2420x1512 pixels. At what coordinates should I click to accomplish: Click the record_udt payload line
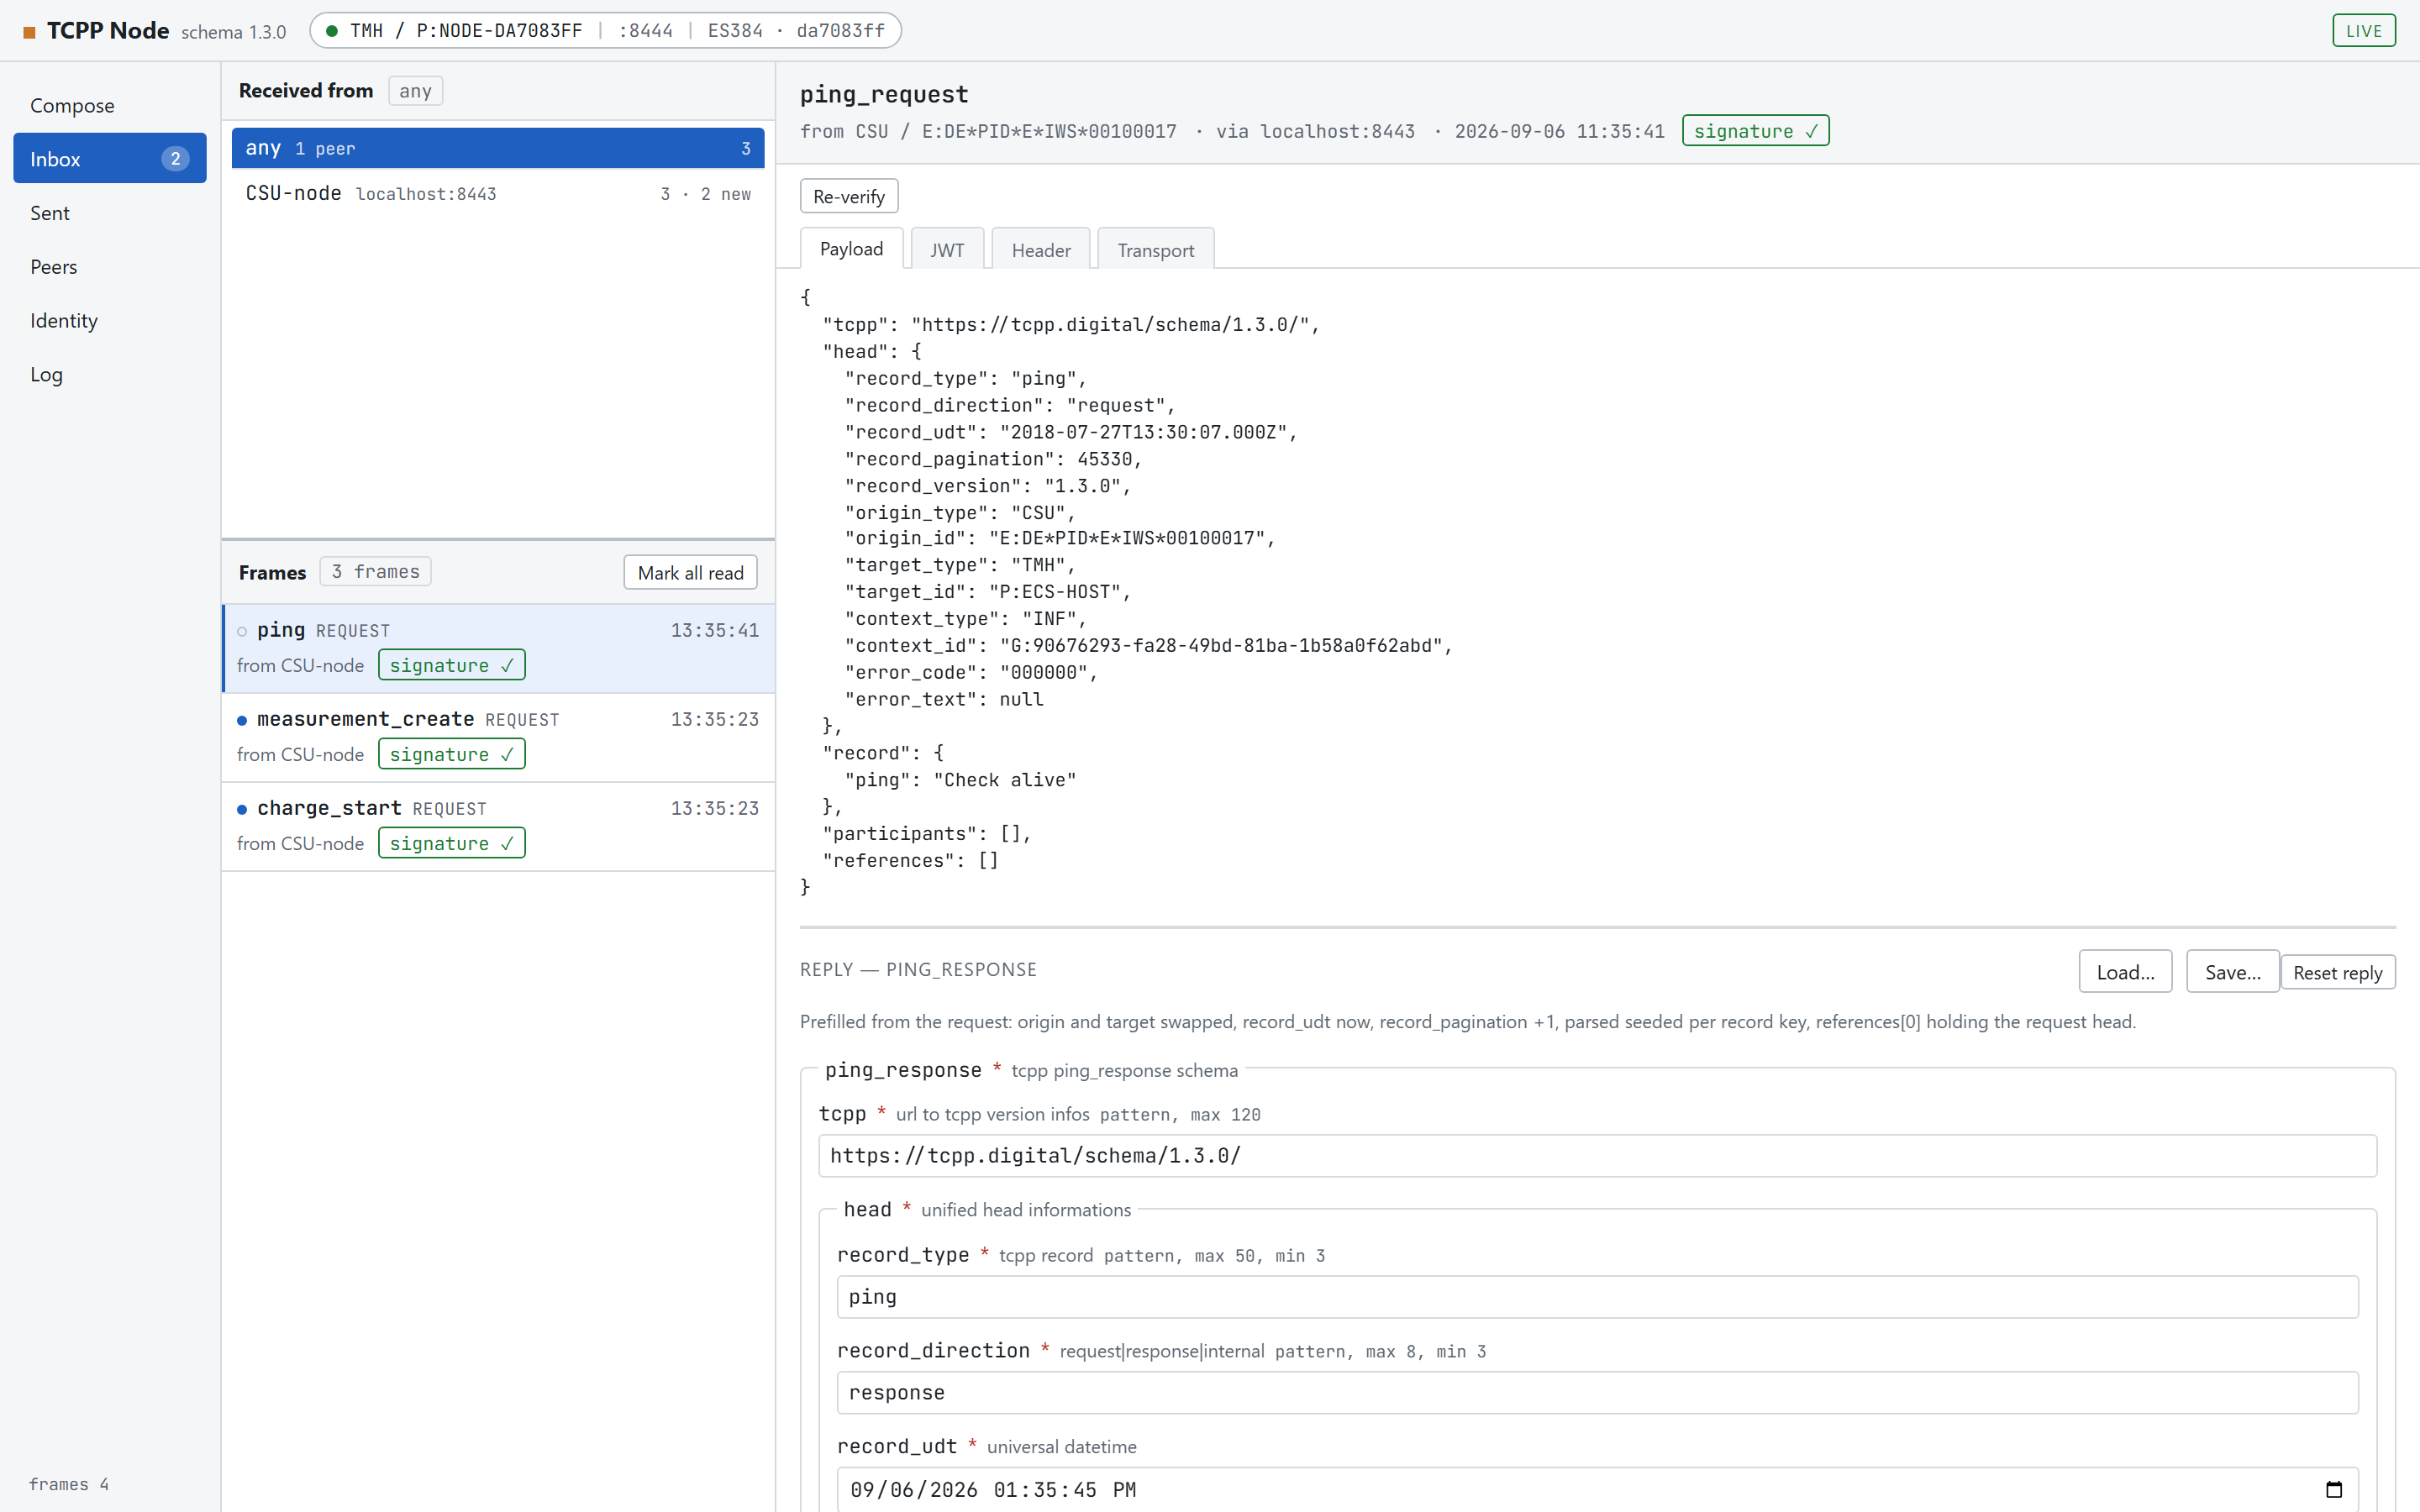[1071, 432]
